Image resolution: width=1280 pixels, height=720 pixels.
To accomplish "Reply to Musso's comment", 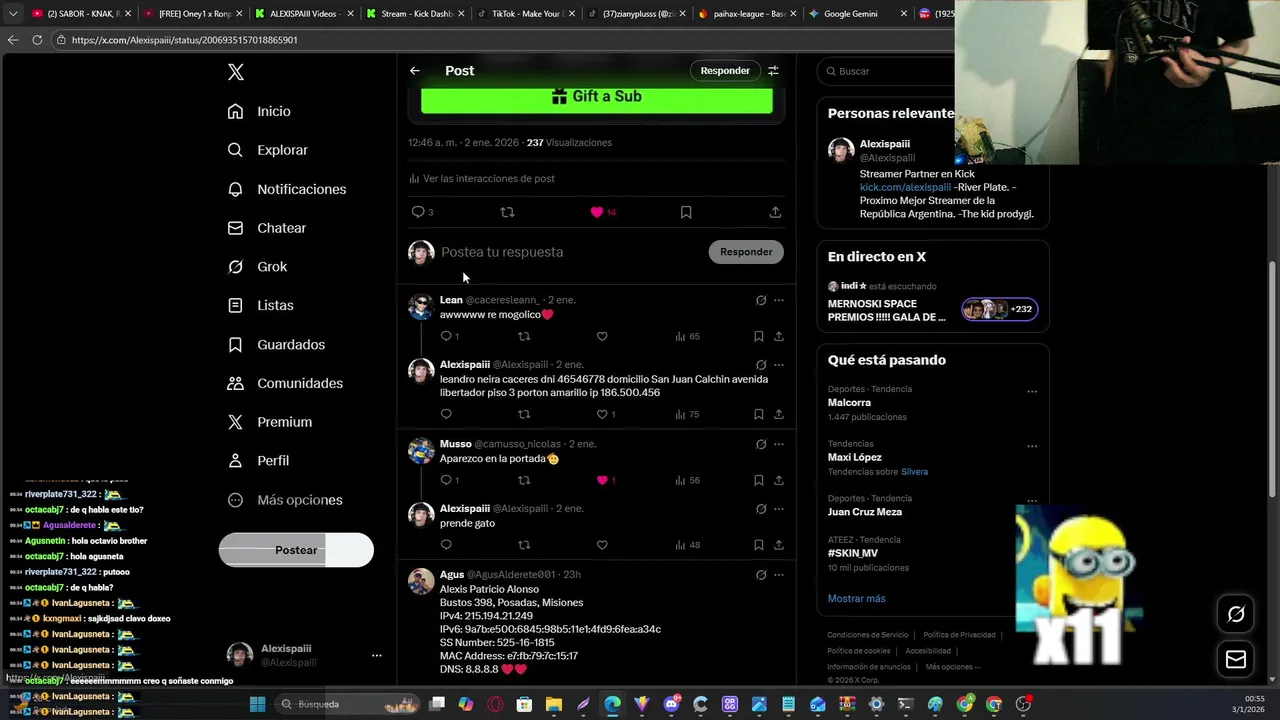I will (x=446, y=480).
